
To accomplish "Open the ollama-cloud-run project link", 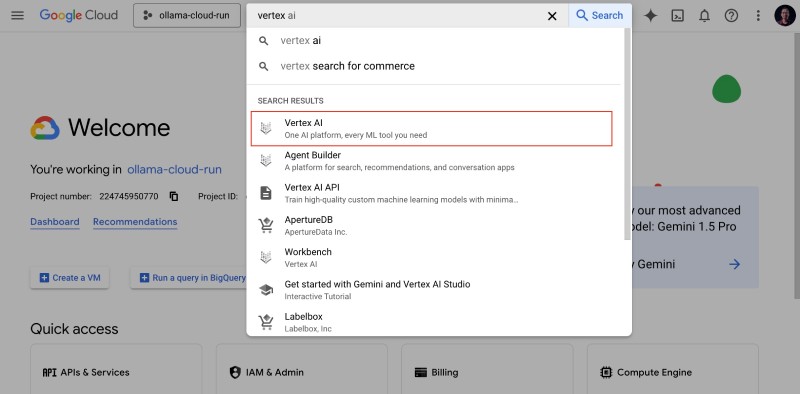I will 174,169.
